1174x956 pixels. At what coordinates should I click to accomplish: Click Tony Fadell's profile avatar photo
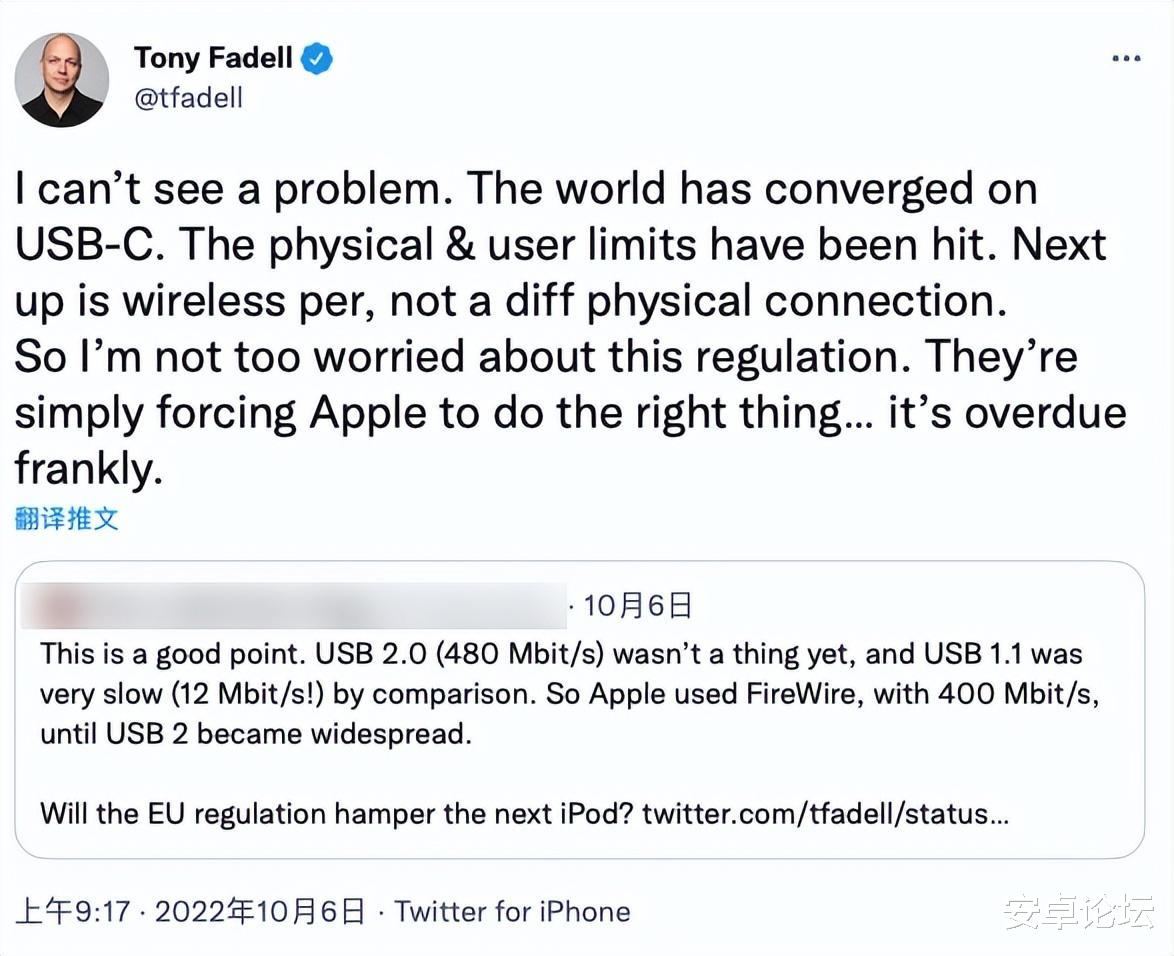coord(62,80)
